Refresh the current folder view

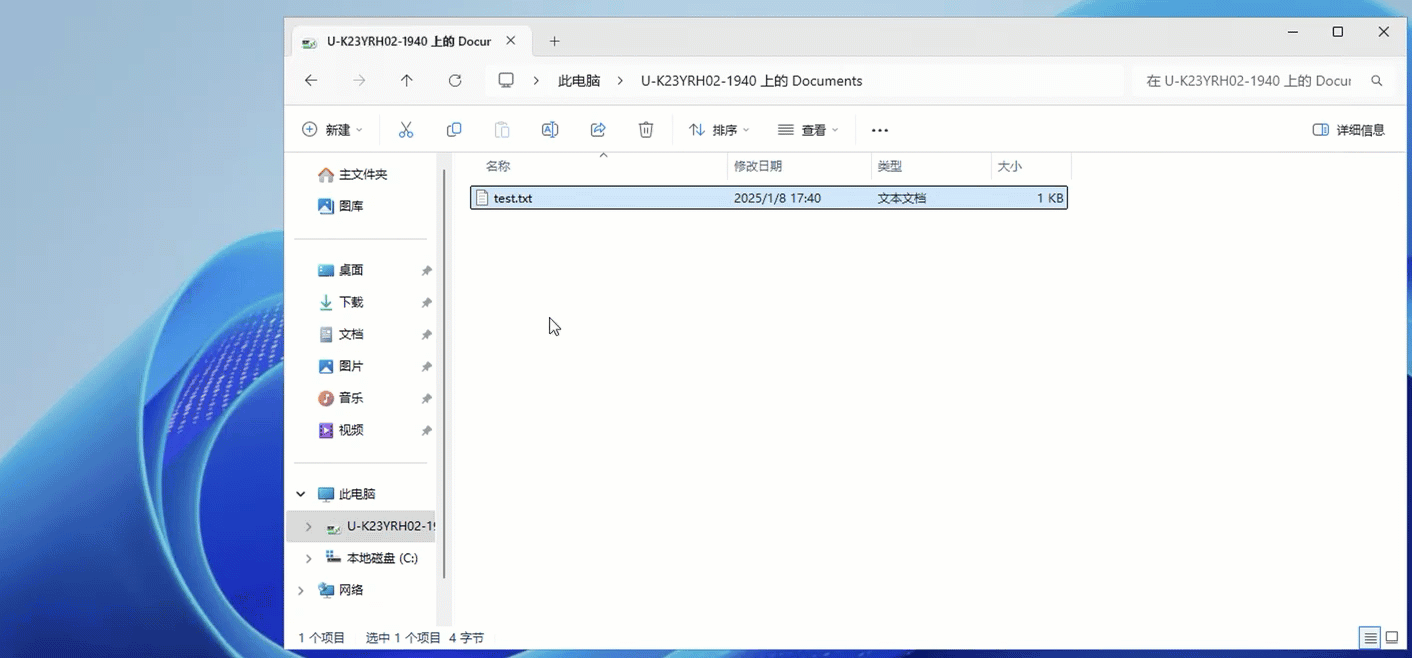click(x=455, y=80)
